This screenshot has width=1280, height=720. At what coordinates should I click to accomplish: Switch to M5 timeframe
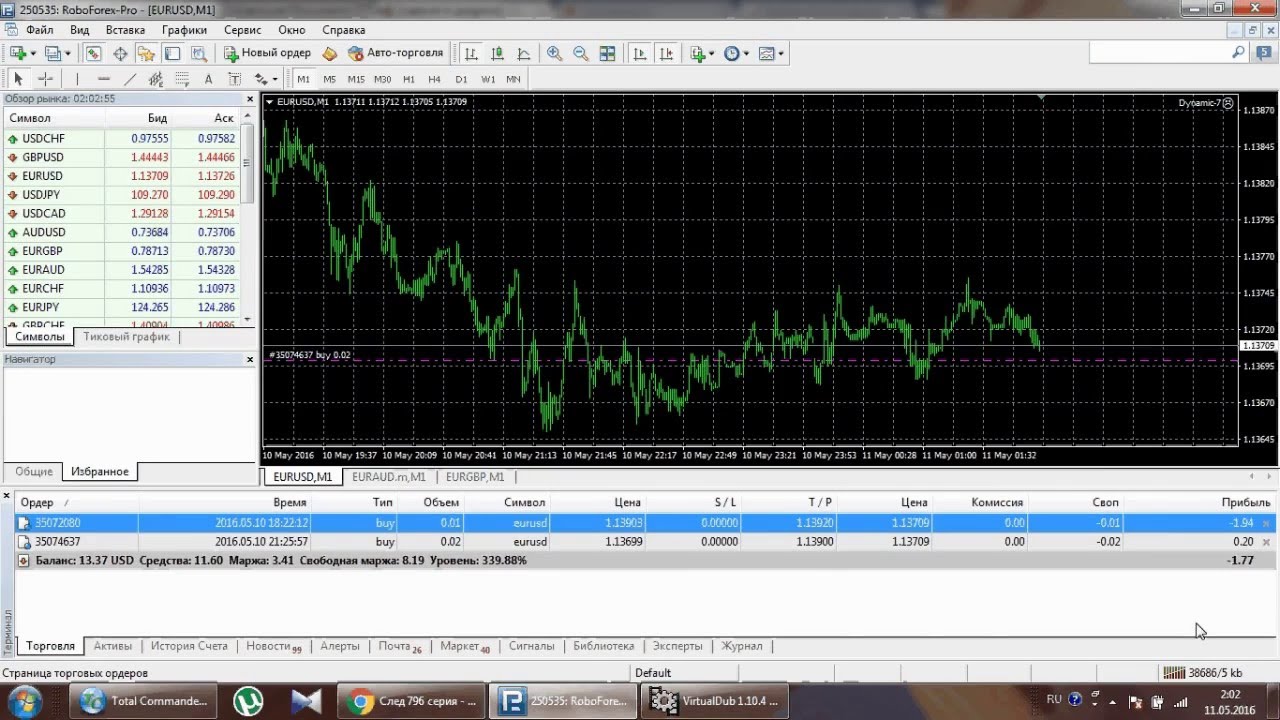[330, 79]
